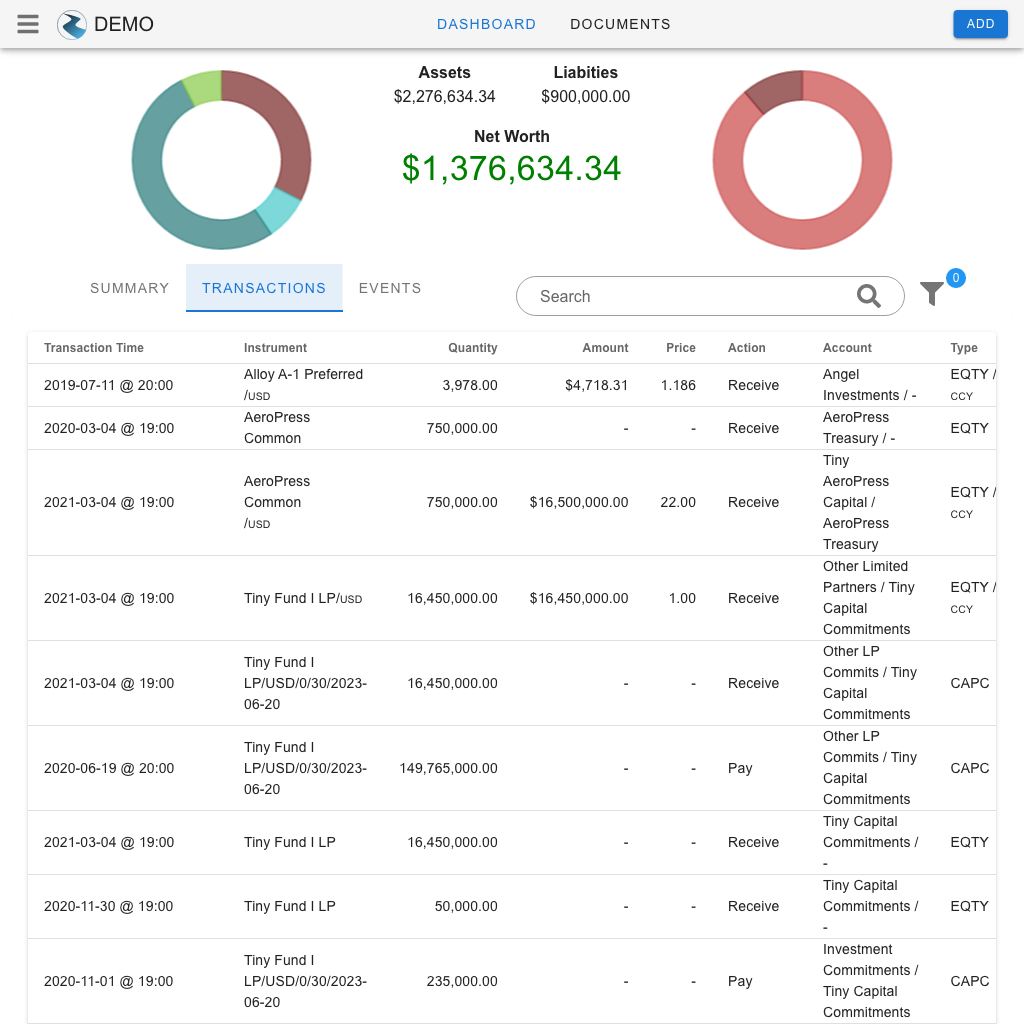Viewport: 1024px width, 1024px height.
Task: Click the filter count badge
Action: [x=955, y=278]
